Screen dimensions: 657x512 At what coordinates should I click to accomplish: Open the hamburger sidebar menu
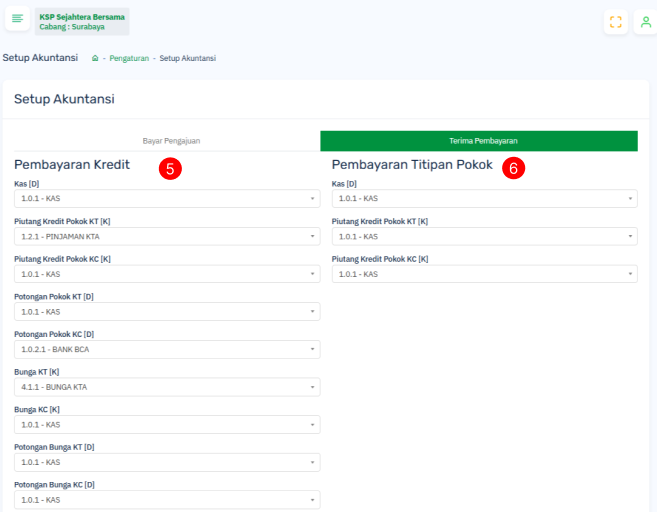(17, 18)
